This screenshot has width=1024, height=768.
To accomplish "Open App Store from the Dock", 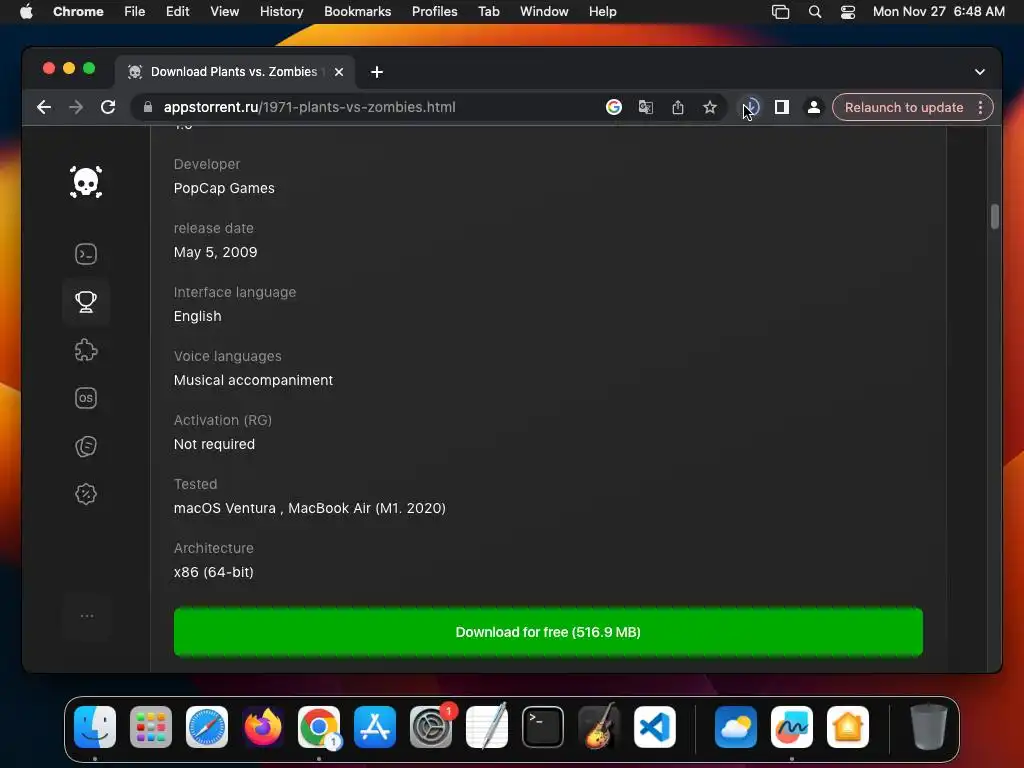I will point(375,727).
